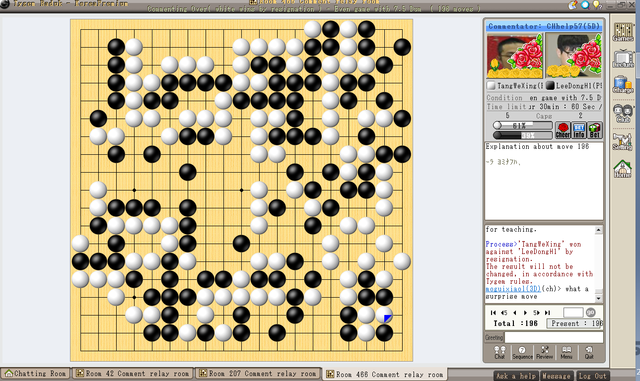Open the Bet Info button
This screenshot has height=381, width=640.
click(579, 130)
